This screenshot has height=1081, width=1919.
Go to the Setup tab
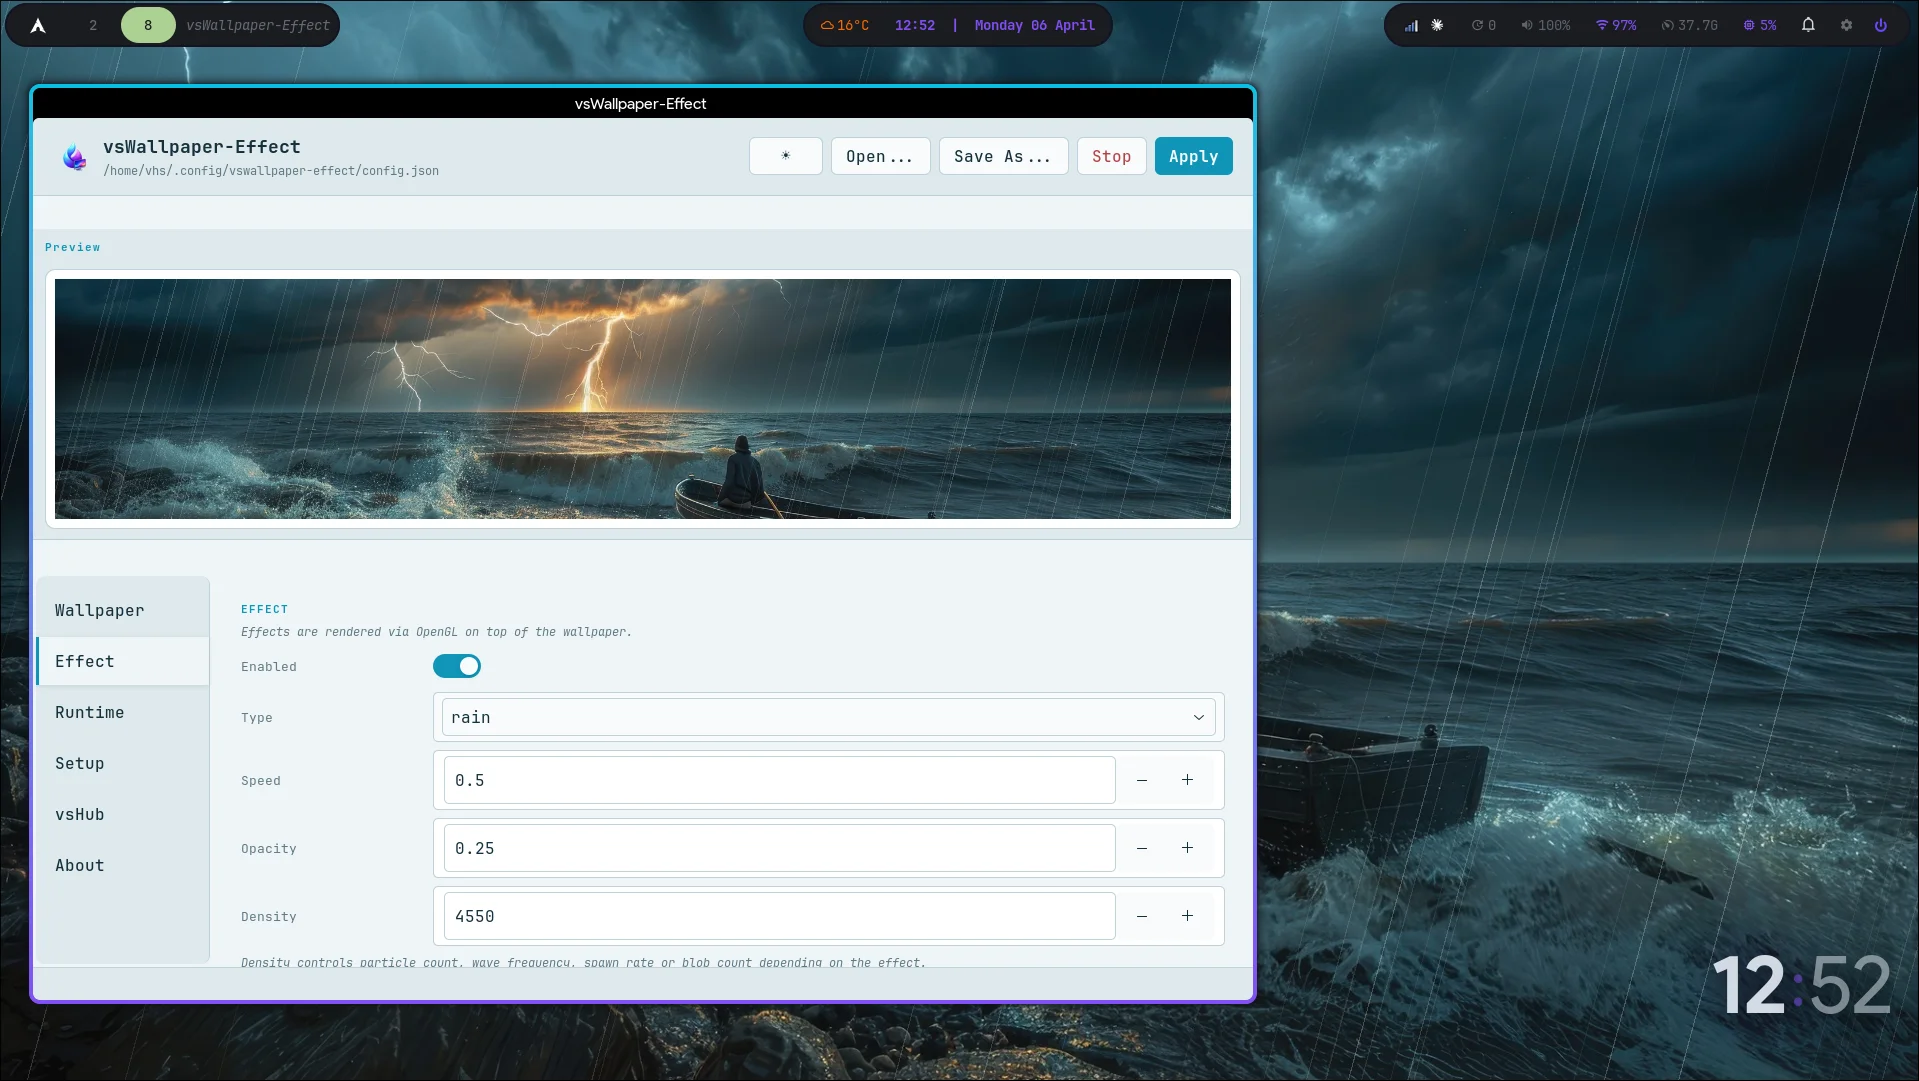point(122,763)
